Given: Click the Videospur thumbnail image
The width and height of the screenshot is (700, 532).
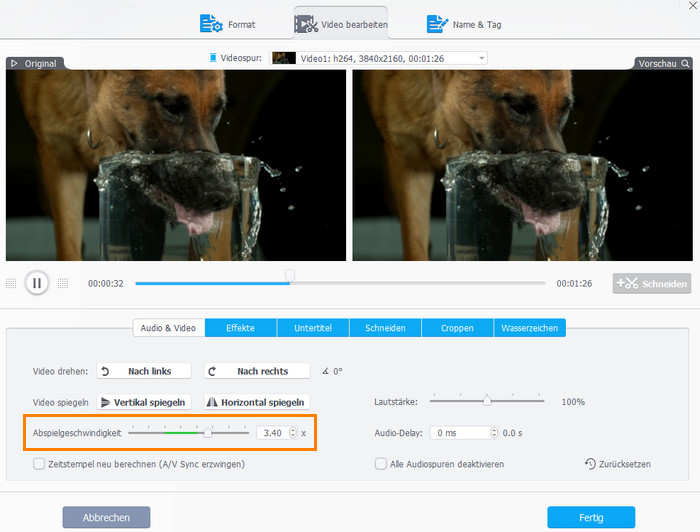Looking at the screenshot, I should 284,58.
